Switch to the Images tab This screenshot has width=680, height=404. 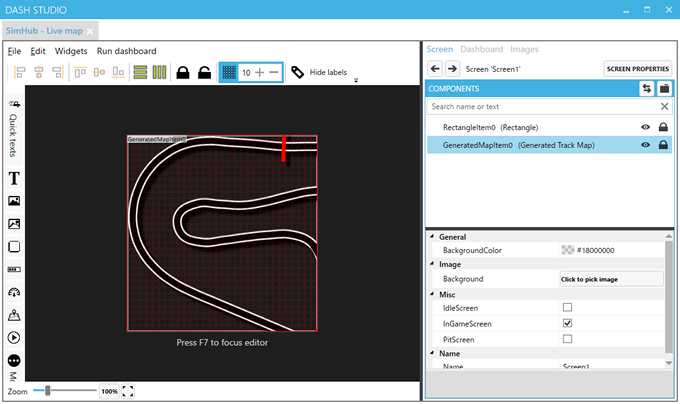(524, 49)
